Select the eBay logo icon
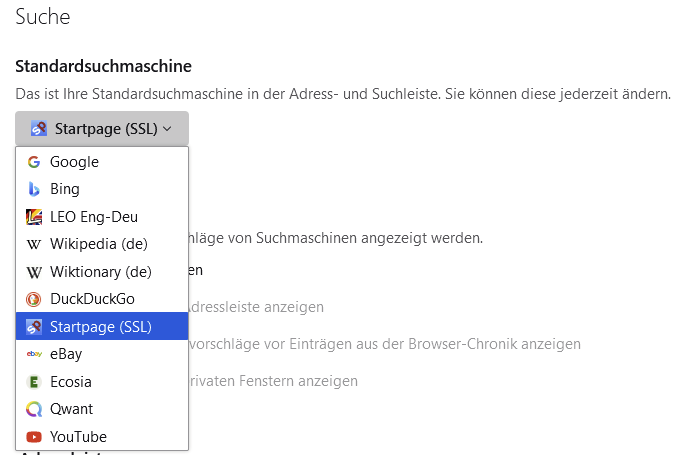 tap(33, 354)
